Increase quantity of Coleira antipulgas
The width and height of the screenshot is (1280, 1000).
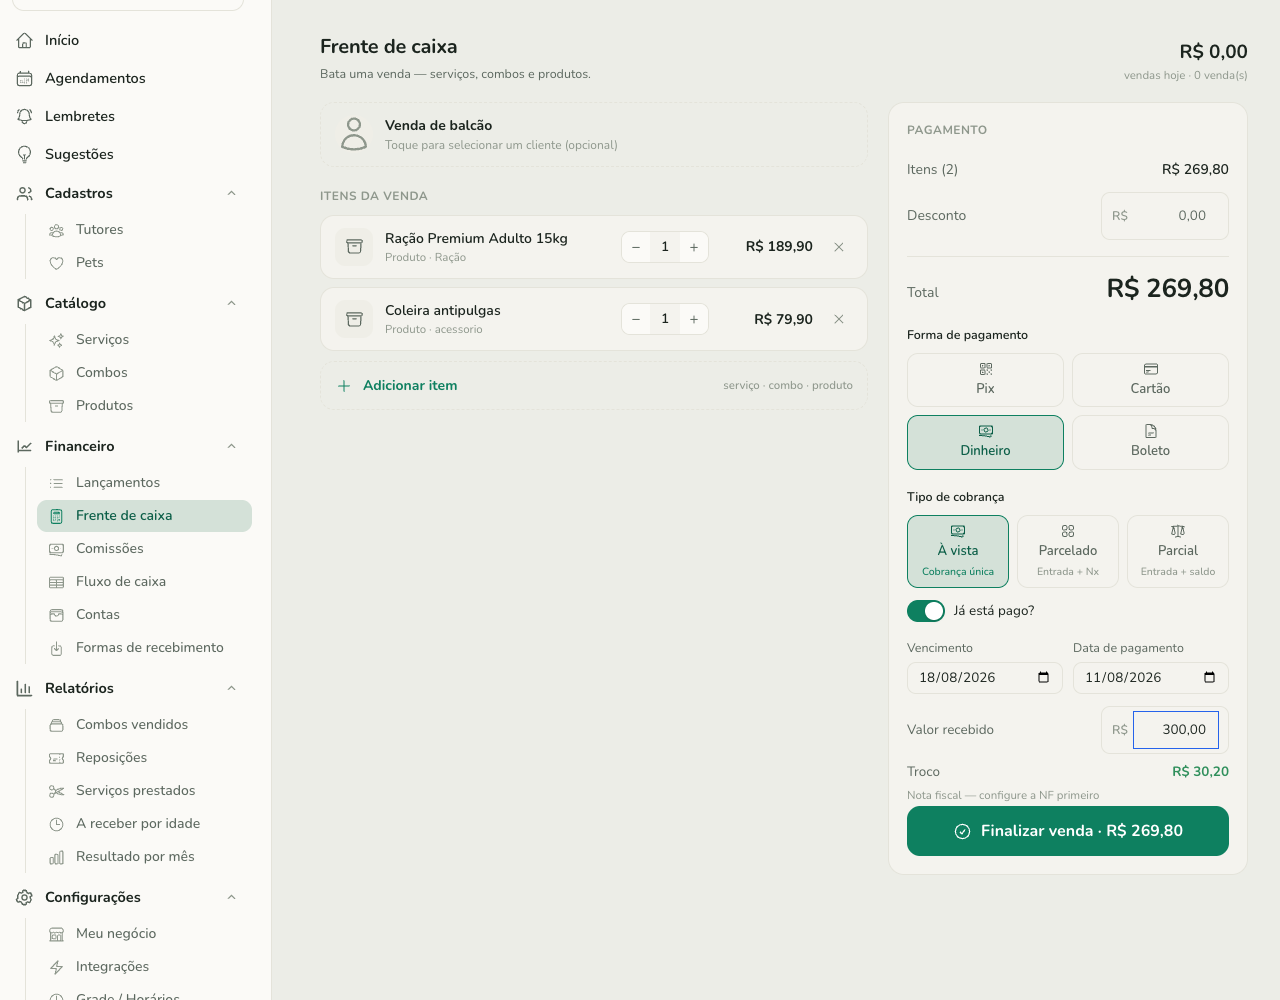pyautogui.click(x=694, y=319)
